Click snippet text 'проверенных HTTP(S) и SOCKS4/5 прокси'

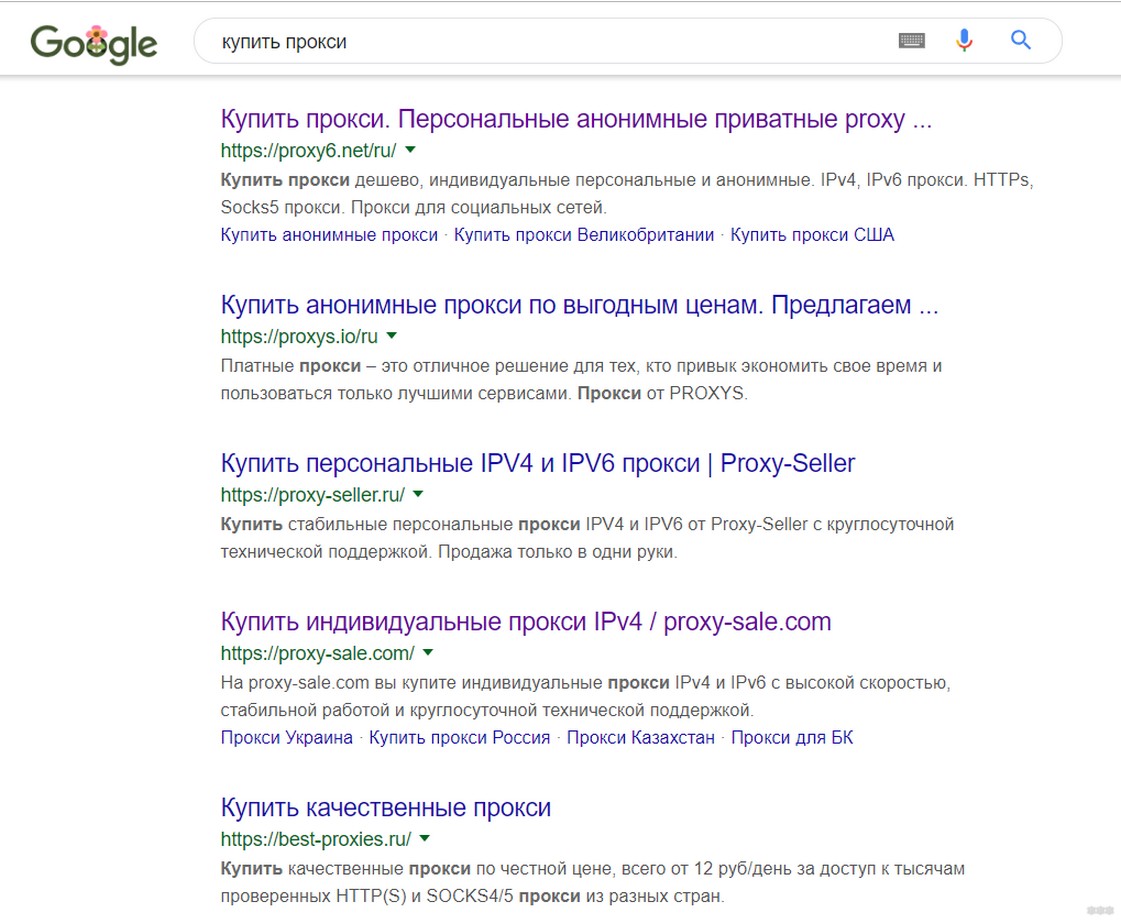click(400, 897)
